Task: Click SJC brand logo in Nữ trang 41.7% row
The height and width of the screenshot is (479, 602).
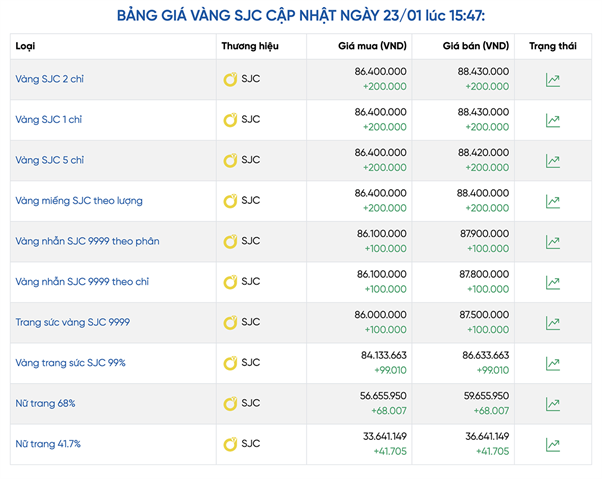Action: (230, 444)
